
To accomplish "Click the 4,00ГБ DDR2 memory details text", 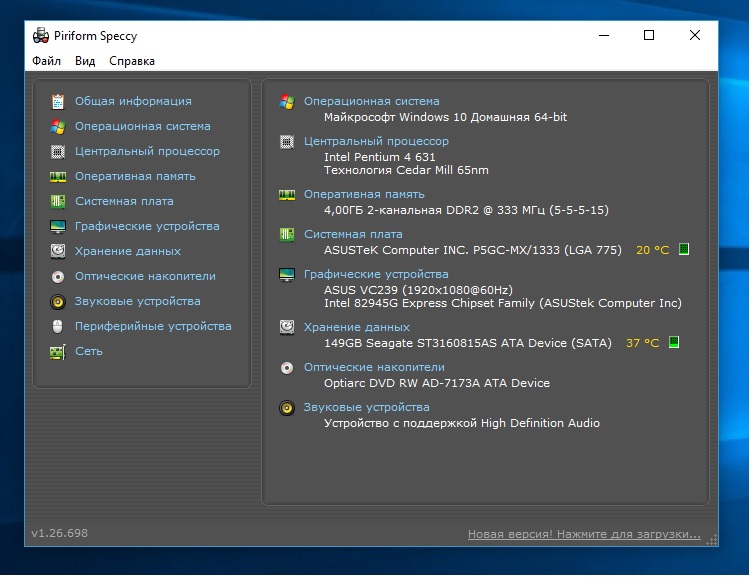I will pyautogui.click(x=466, y=210).
